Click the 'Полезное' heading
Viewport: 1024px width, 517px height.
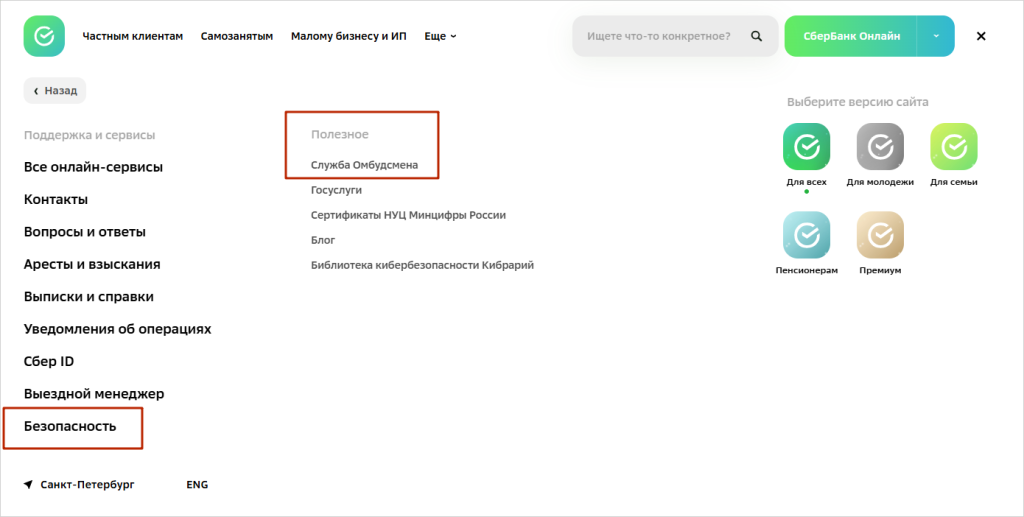pos(340,134)
